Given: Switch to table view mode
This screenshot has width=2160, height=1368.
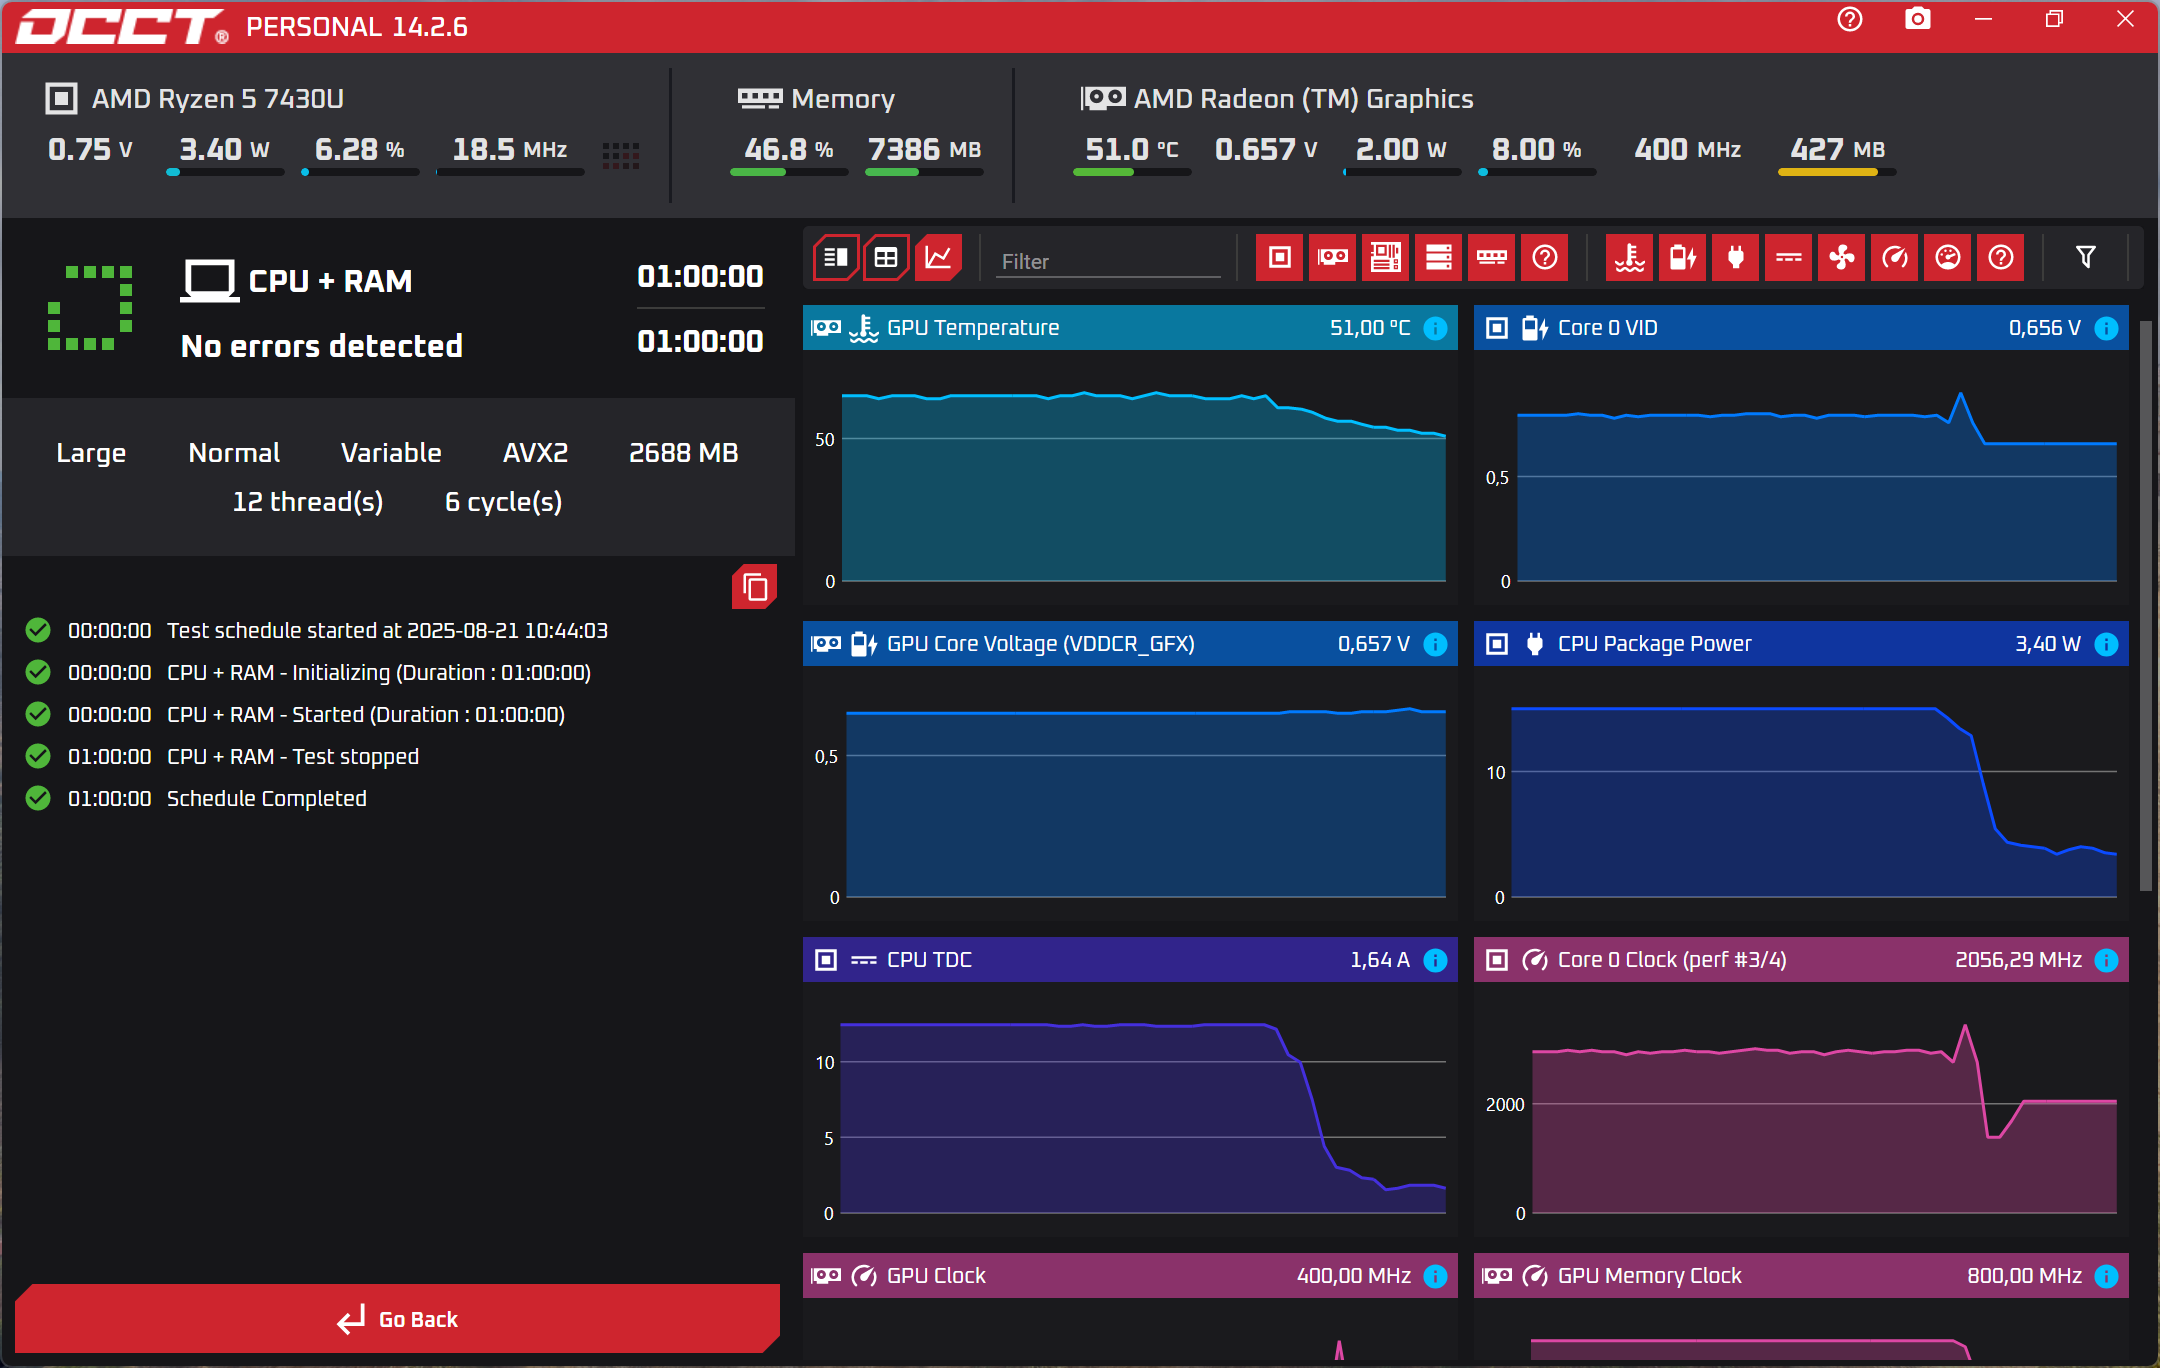Looking at the screenshot, I should point(886,258).
